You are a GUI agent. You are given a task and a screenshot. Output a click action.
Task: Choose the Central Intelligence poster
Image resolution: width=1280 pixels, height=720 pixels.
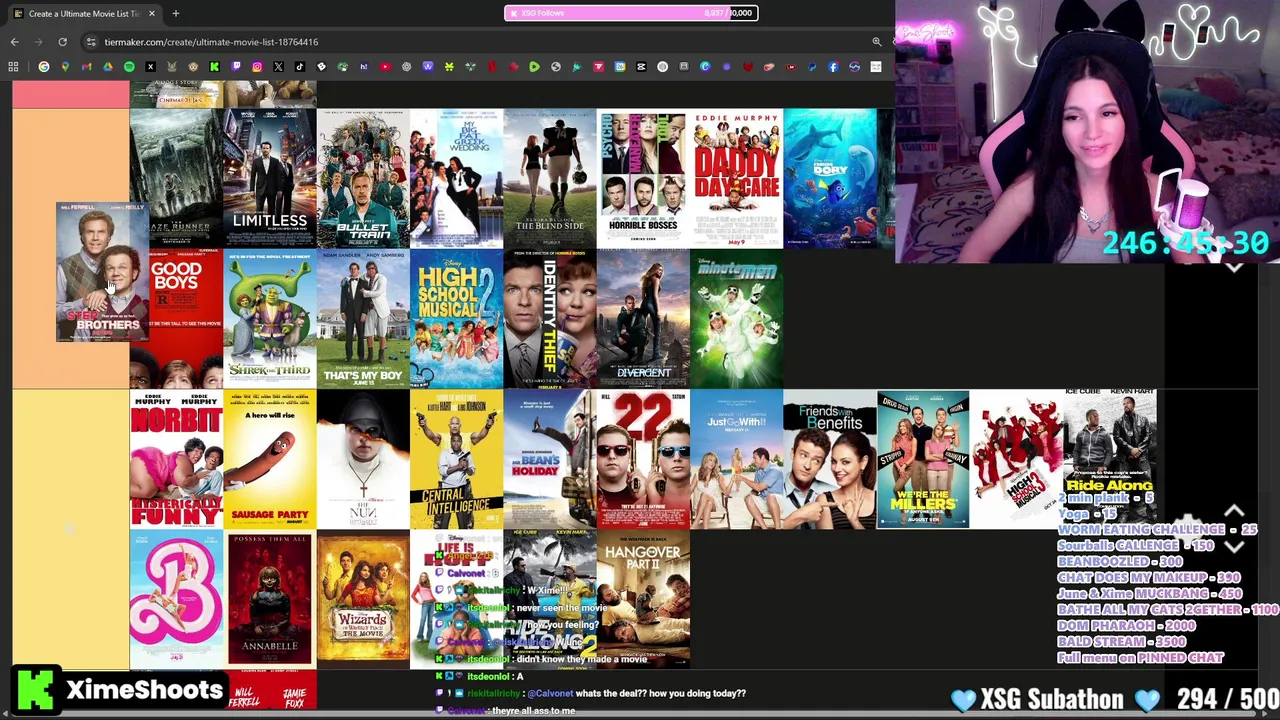point(456,459)
